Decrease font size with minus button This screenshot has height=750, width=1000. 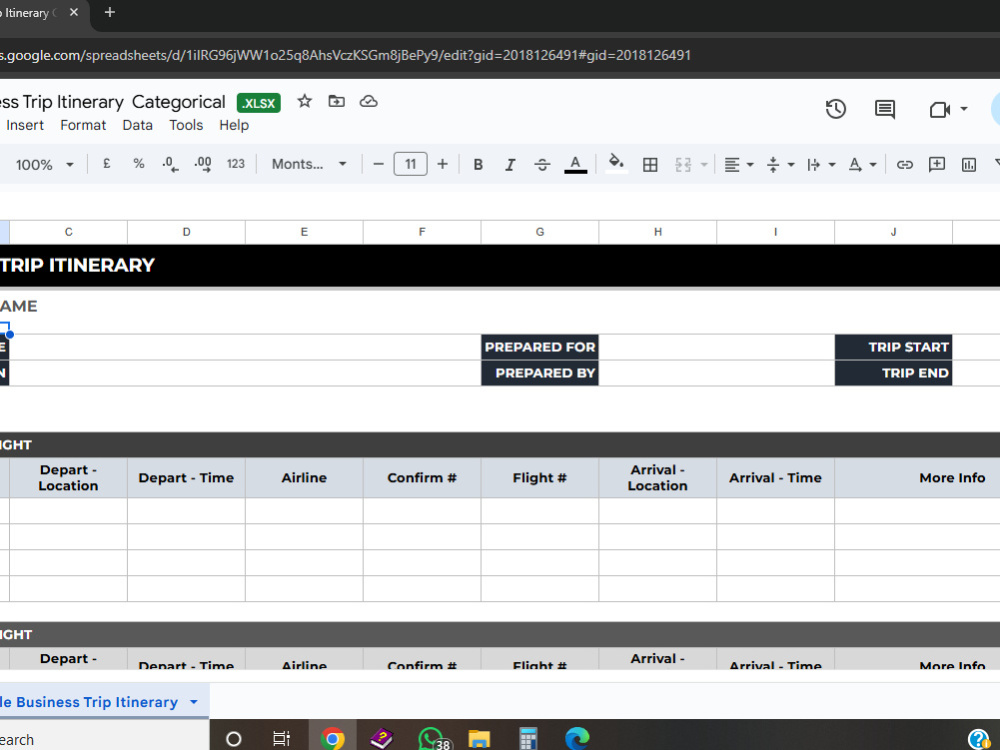tap(378, 164)
